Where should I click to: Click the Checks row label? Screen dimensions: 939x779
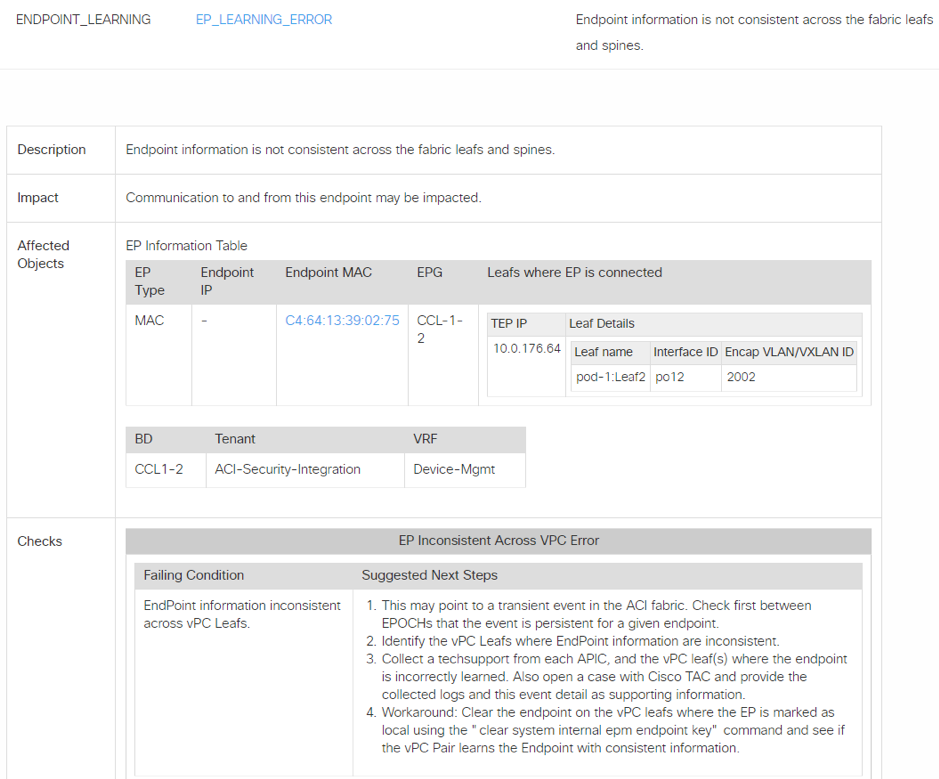click(40, 541)
